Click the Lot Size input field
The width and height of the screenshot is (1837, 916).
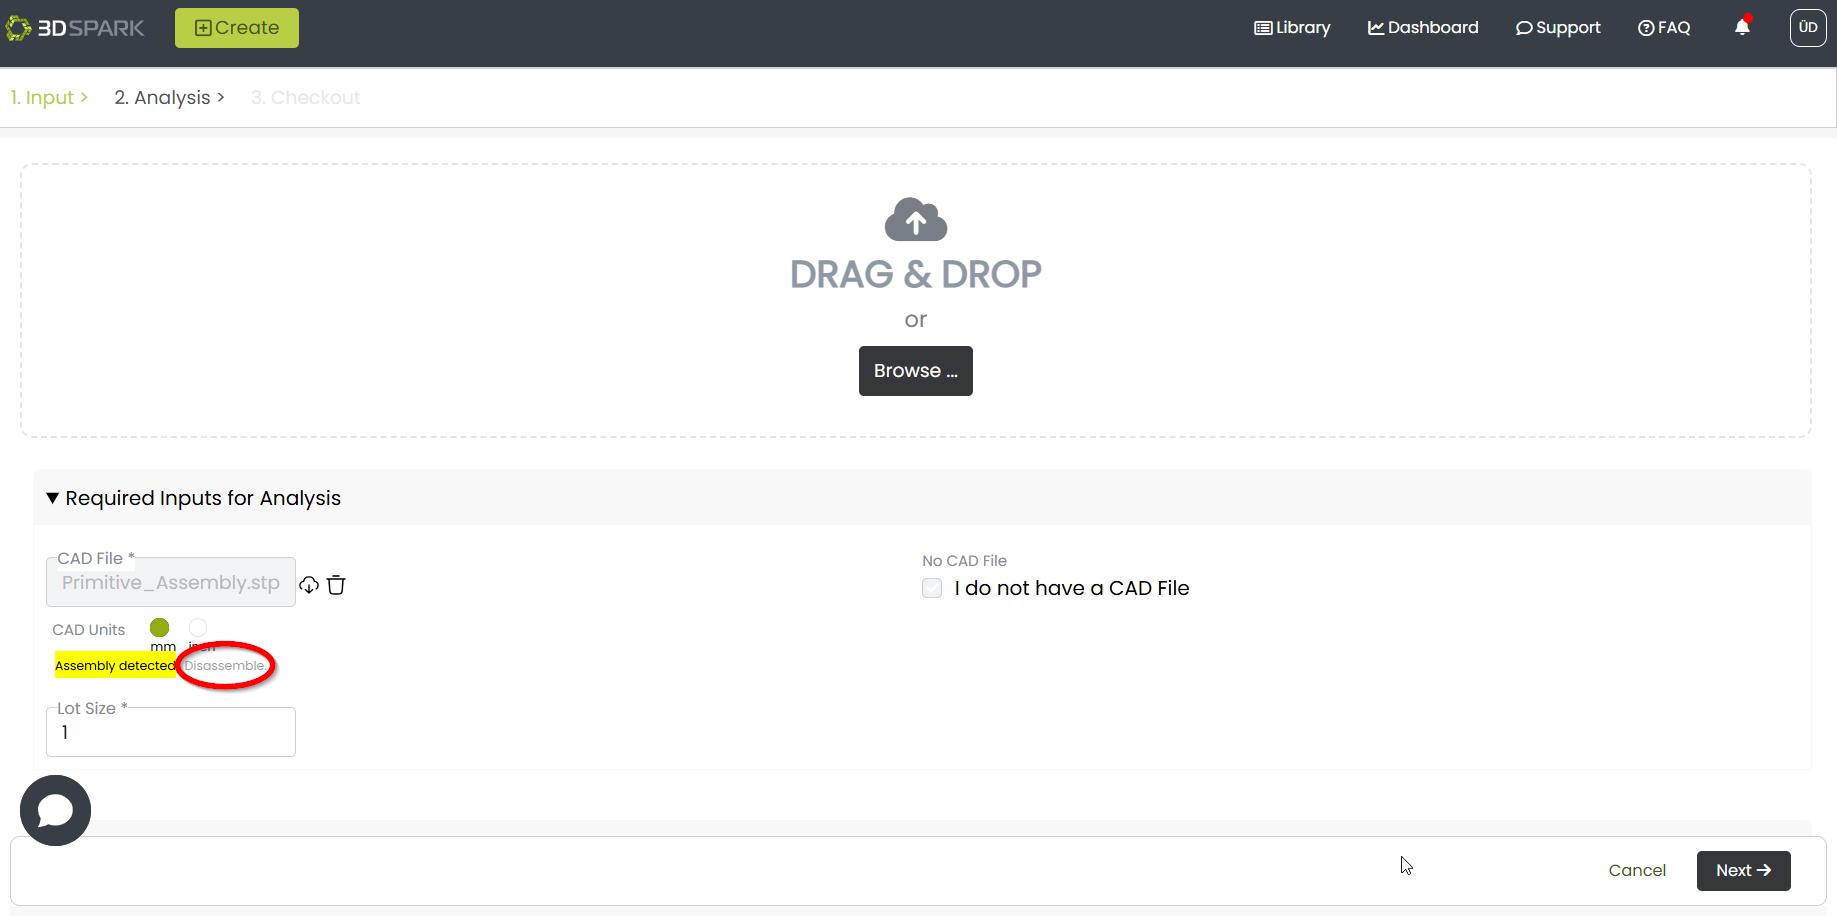coord(171,733)
